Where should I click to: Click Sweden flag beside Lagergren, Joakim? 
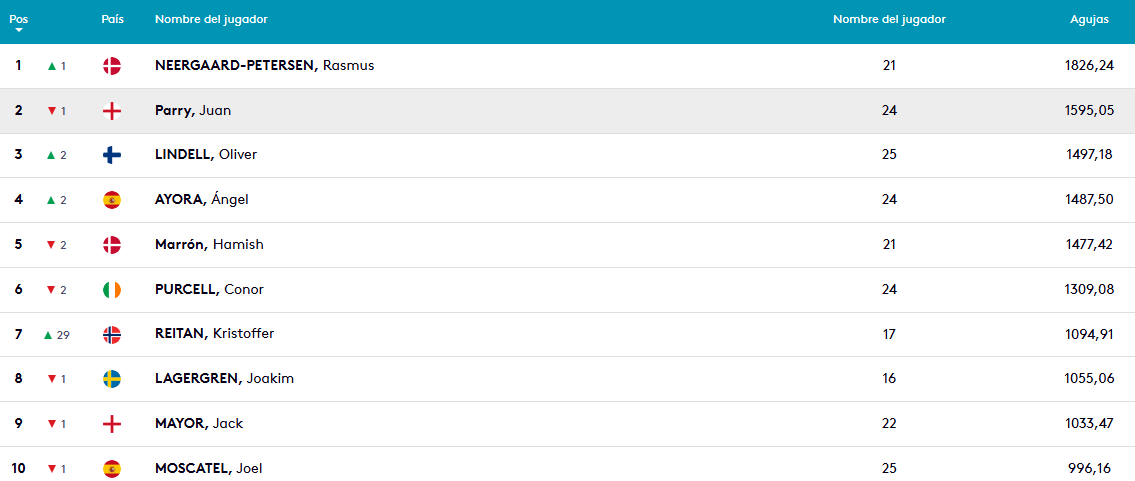(112, 379)
